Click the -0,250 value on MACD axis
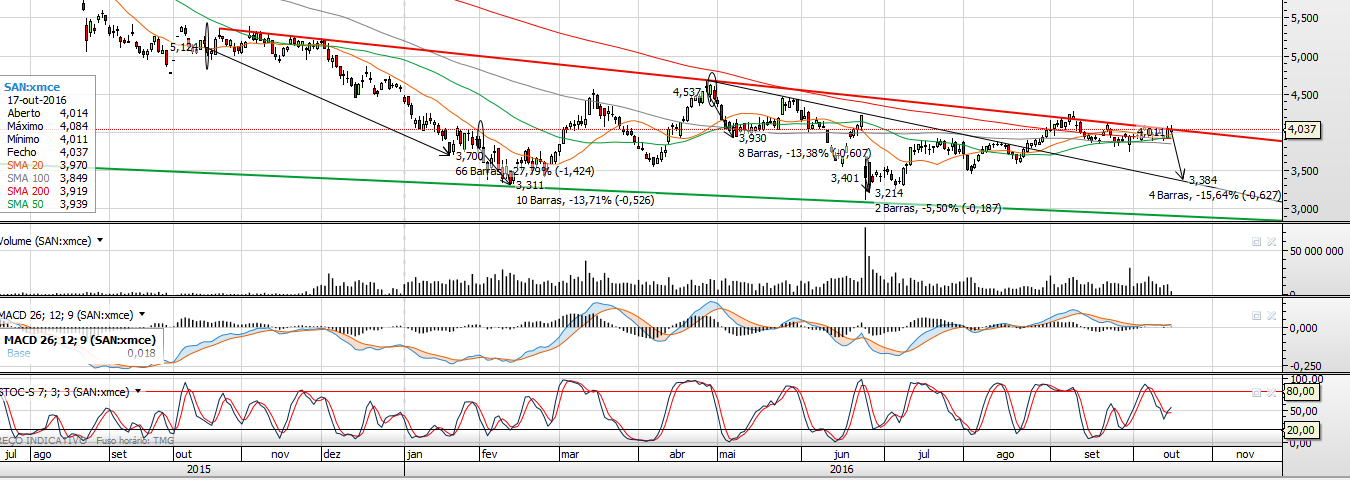This screenshot has height=481, width=1350. click(x=1304, y=366)
